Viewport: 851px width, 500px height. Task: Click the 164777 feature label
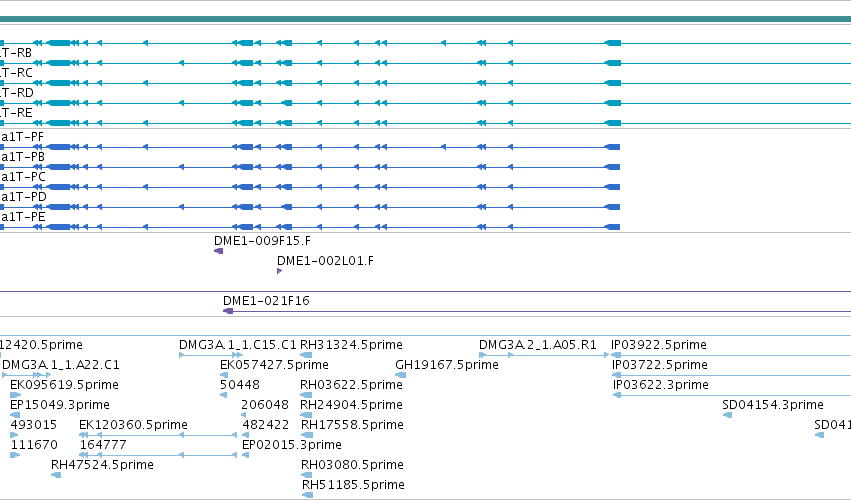[x=103, y=445]
